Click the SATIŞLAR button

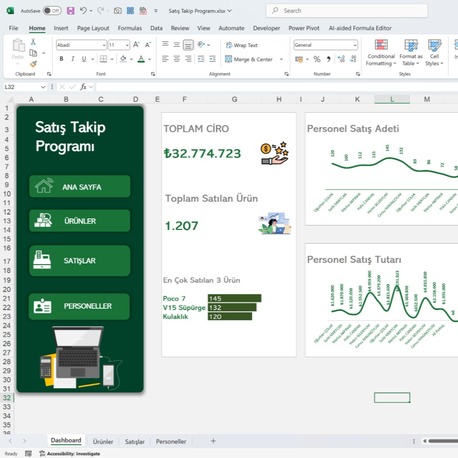click(80, 261)
